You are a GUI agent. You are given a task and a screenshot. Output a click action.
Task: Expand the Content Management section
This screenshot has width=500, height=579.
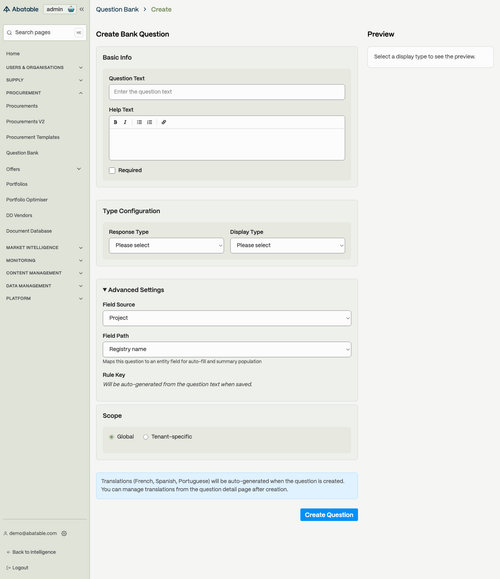coord(44,273)
